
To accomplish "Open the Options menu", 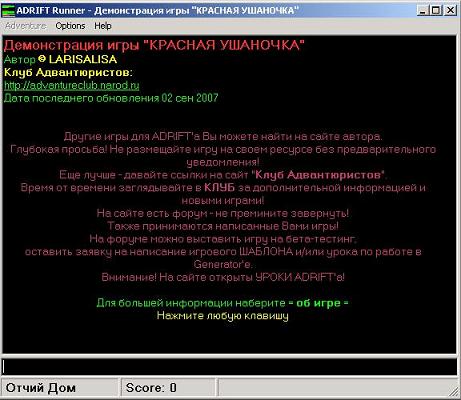I will (x=70, y=26).
